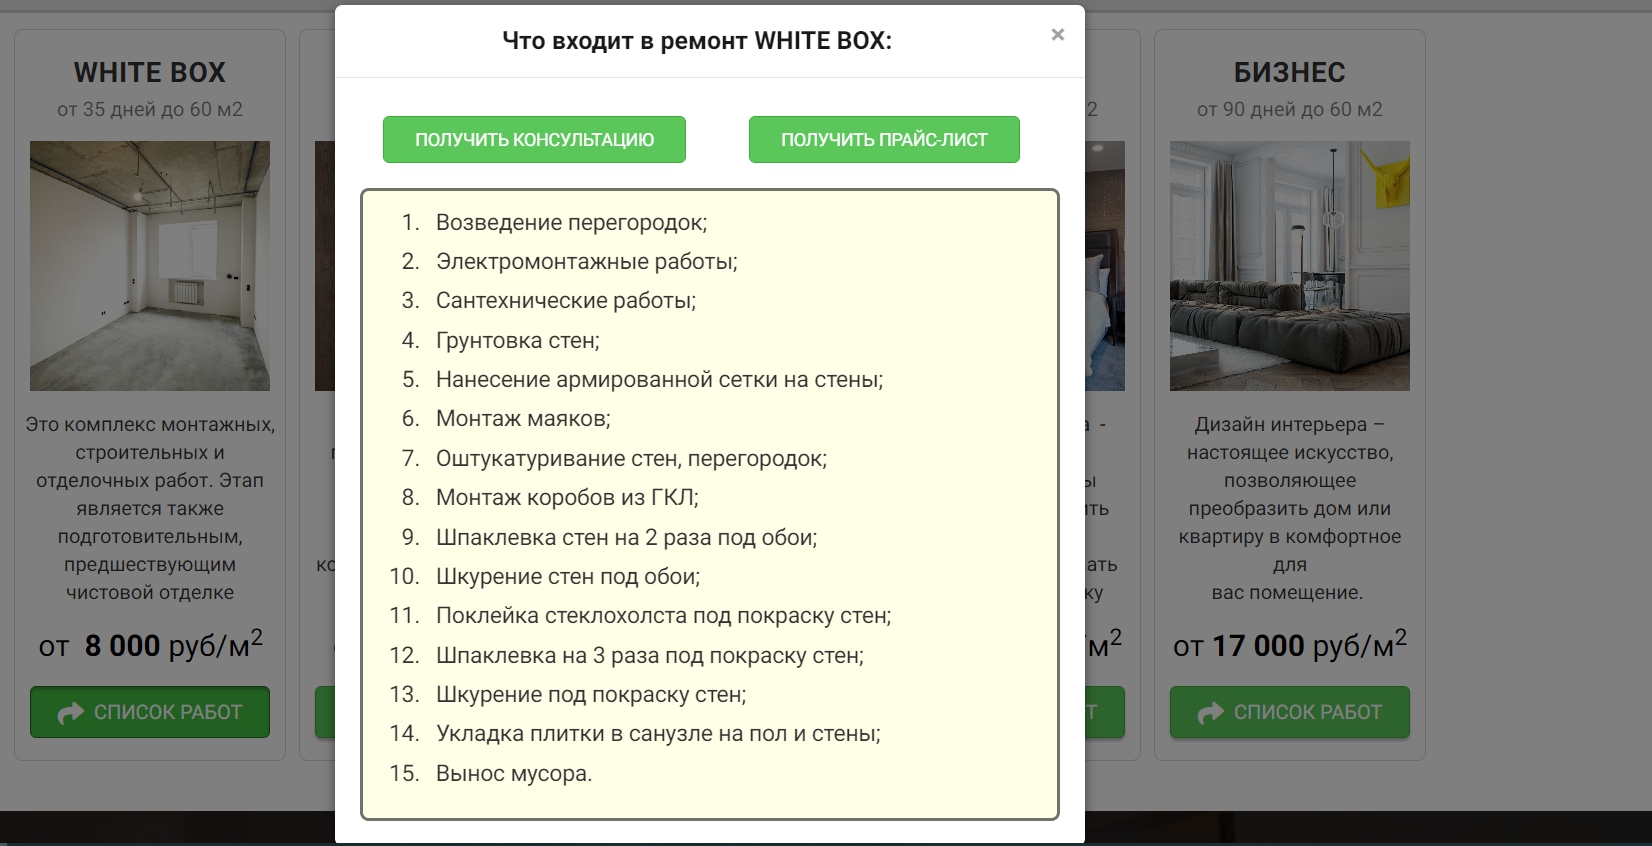Select list item 'Возведение перегородок'

click(x=571, y=223)
